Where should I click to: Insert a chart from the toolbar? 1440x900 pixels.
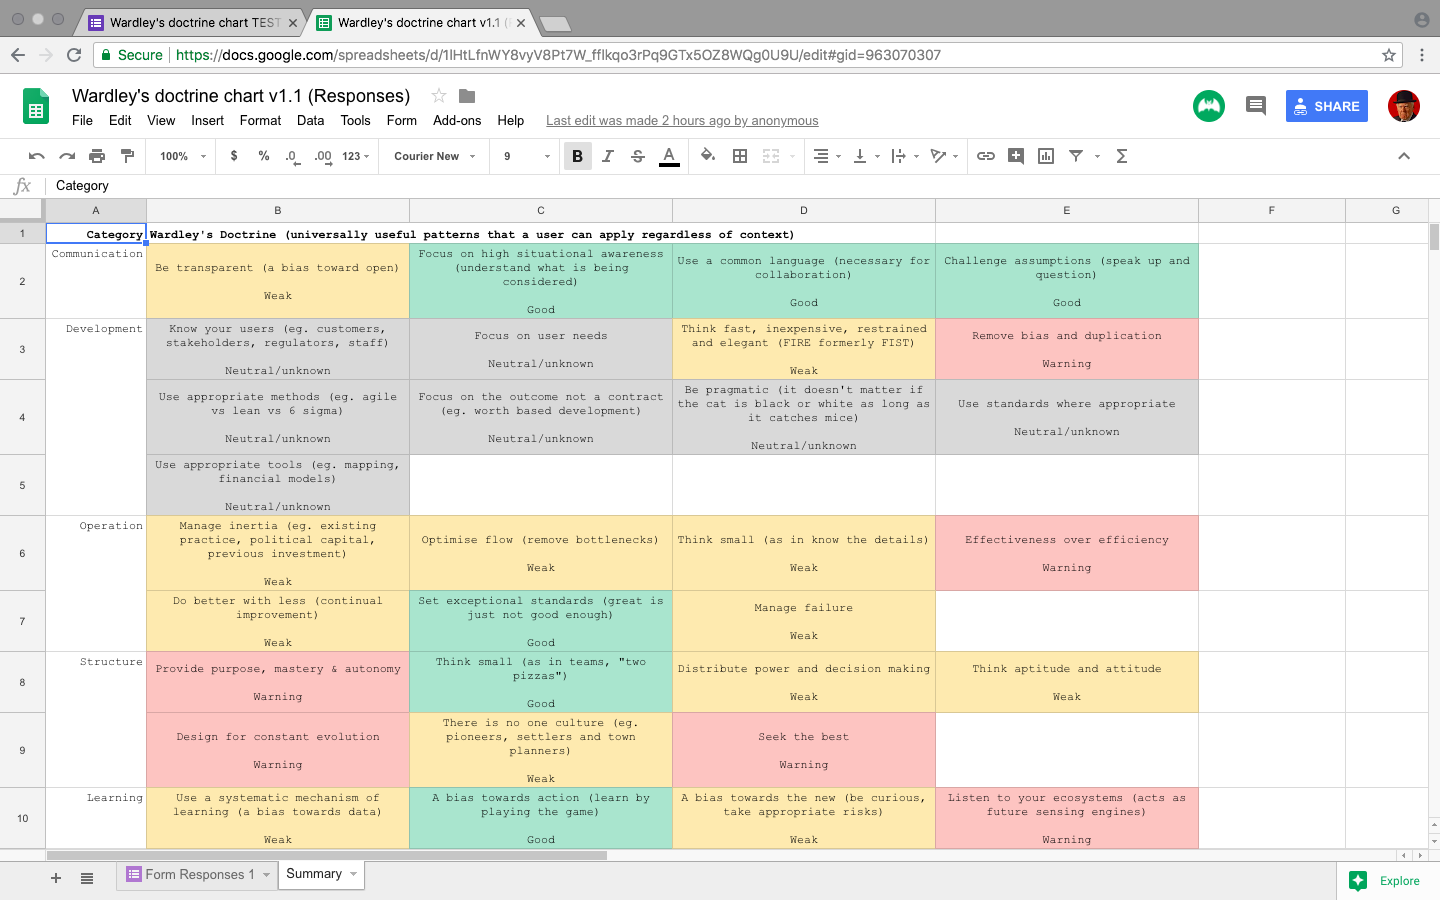(x=1044, y=156)
